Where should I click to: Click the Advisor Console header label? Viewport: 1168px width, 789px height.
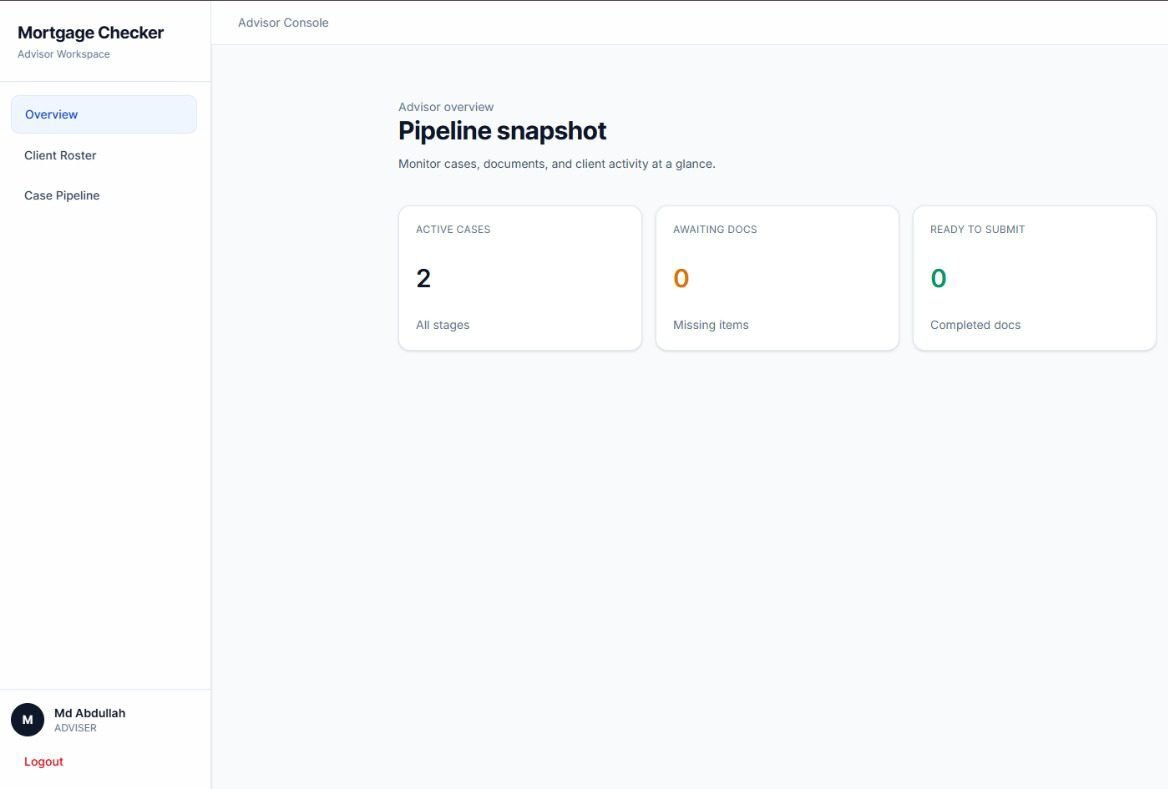point(283,23)
